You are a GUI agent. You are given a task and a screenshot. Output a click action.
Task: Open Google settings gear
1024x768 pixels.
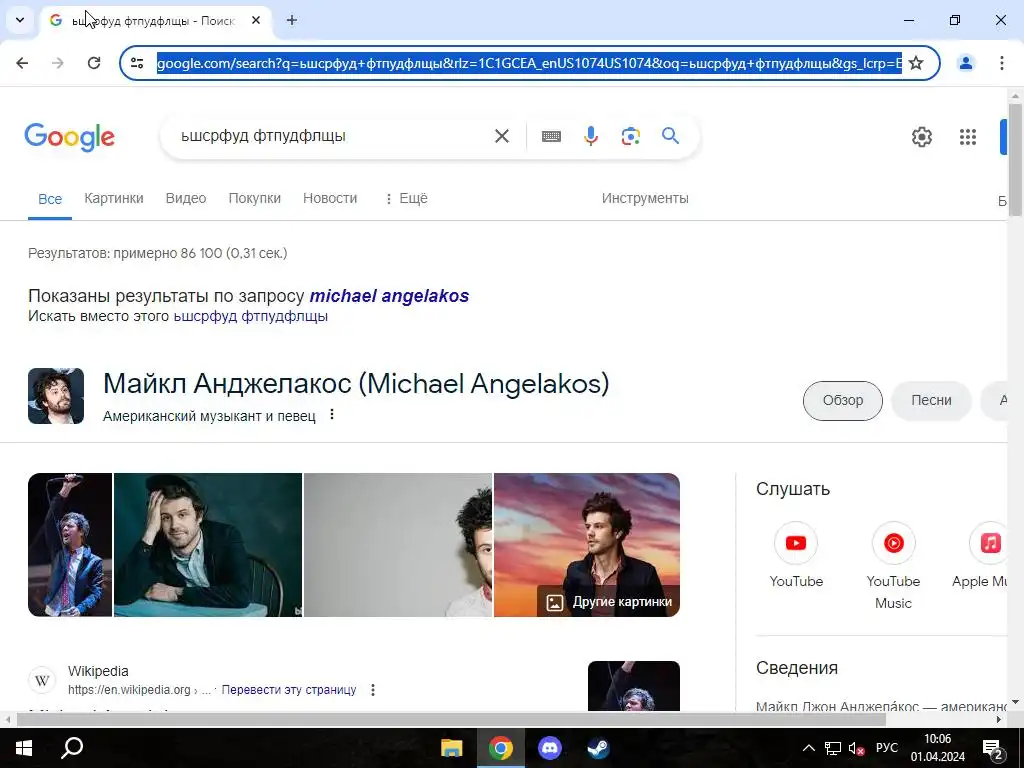[921, 137]
